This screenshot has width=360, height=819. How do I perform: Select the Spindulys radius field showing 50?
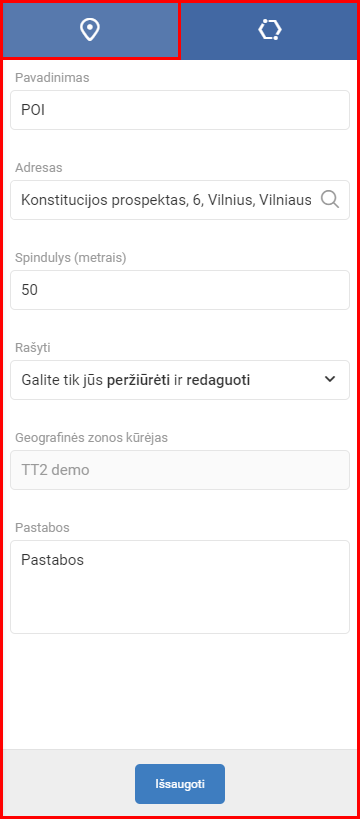[180, 290]
